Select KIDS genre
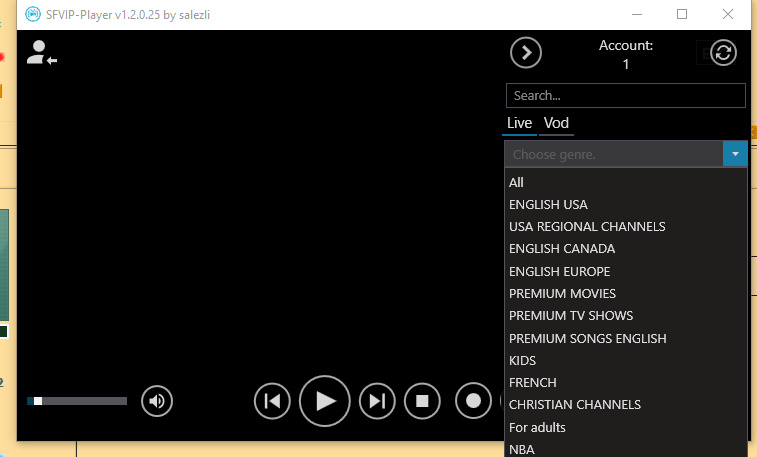This screenshot has height=457, width=757. [626, 360]
